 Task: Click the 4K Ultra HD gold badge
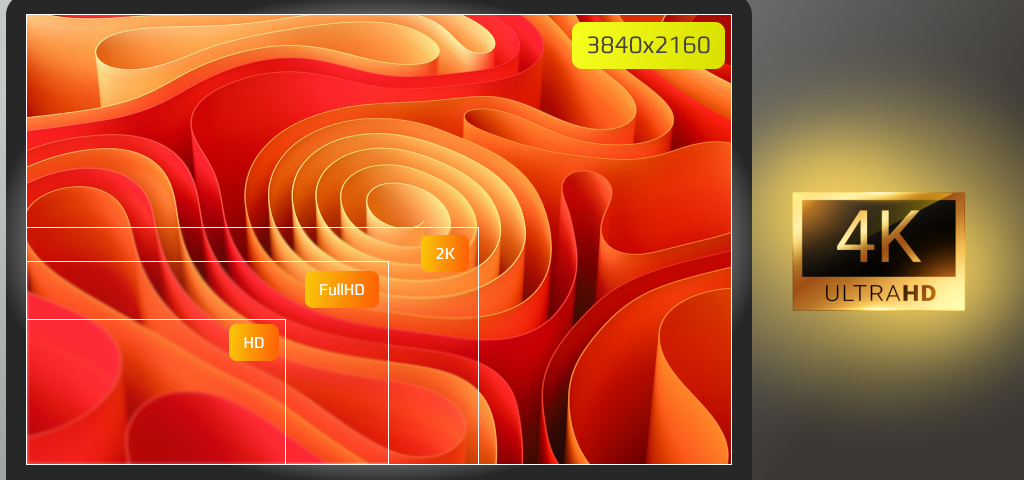(878, 251)
